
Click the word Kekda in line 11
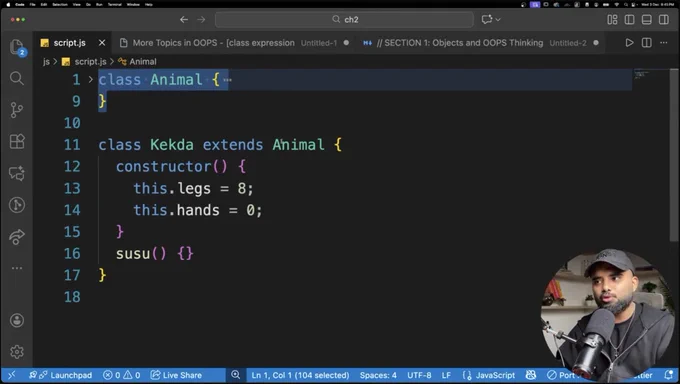pyautogui.click(x=172, y=144)
